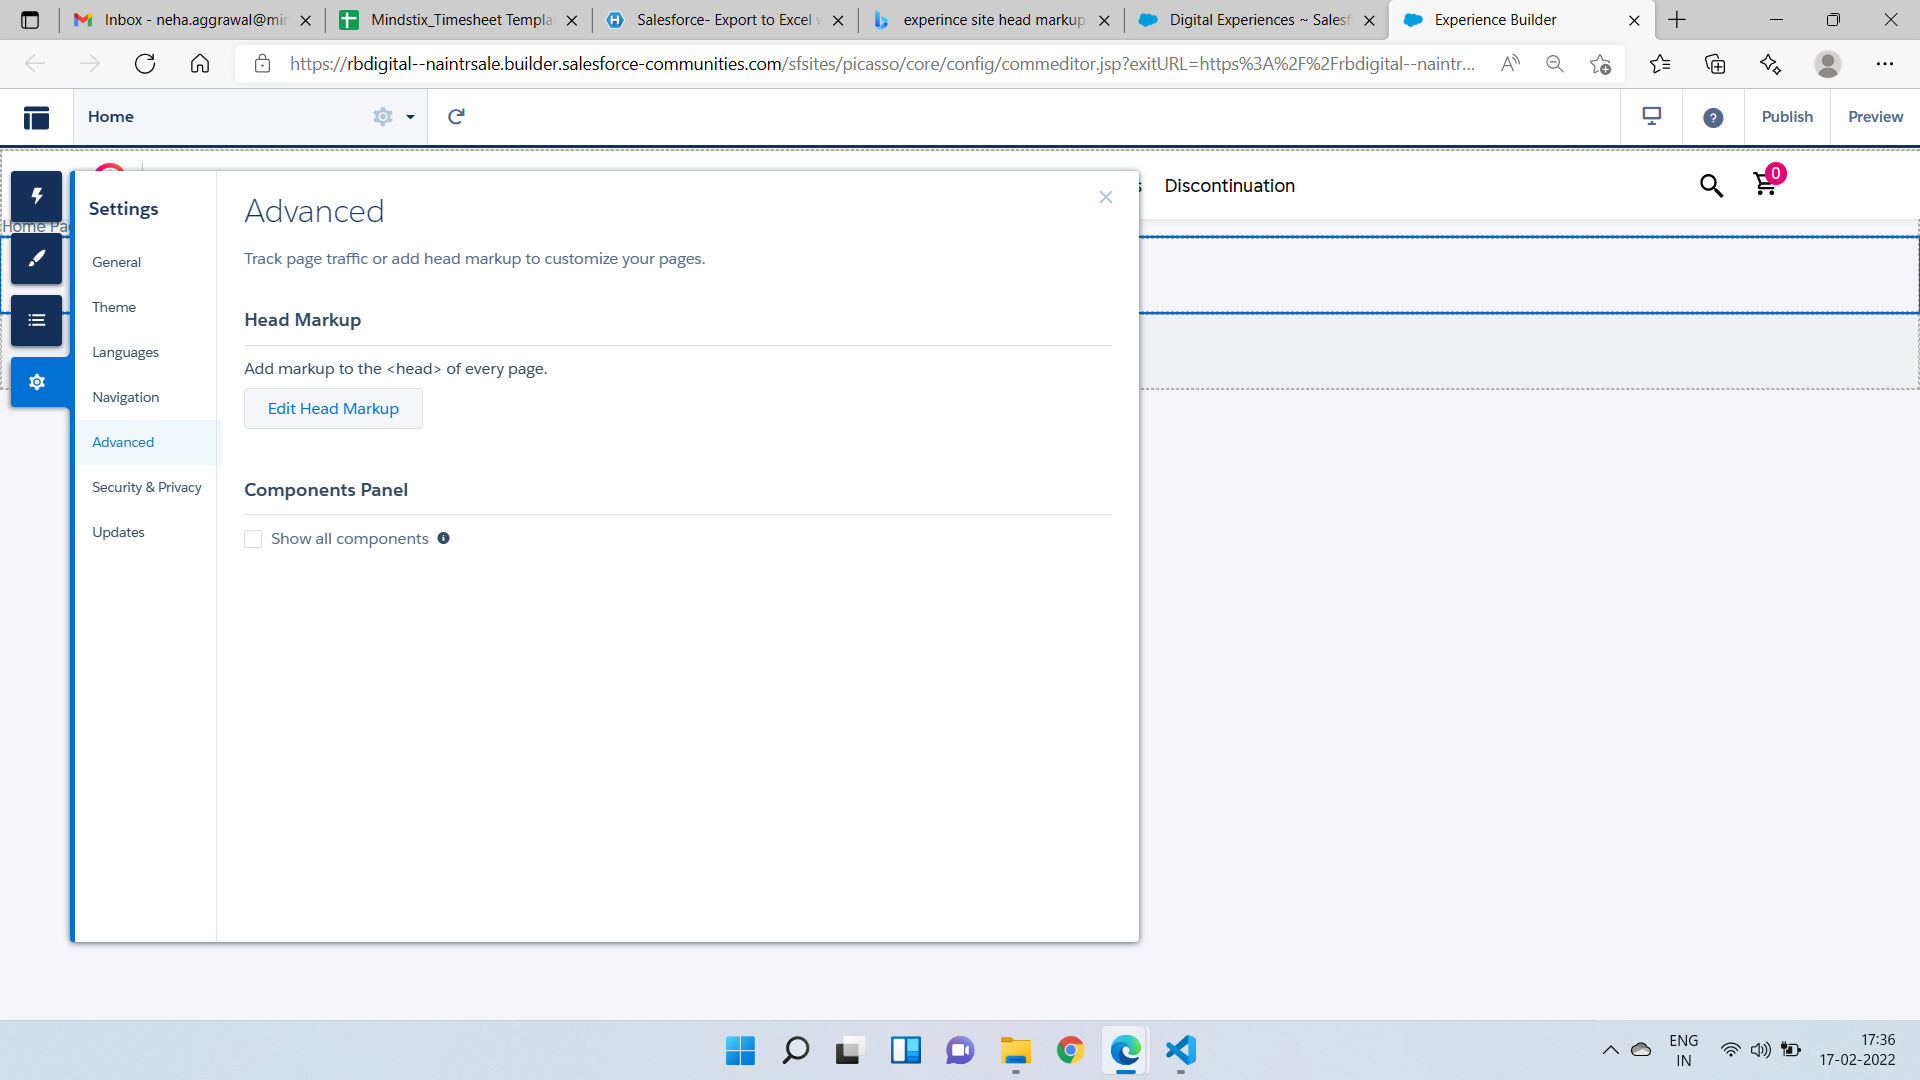This screenshot has width=1920, height=1080.
Task: Click the Edit Head Markup button
Action: coord(333,408)
